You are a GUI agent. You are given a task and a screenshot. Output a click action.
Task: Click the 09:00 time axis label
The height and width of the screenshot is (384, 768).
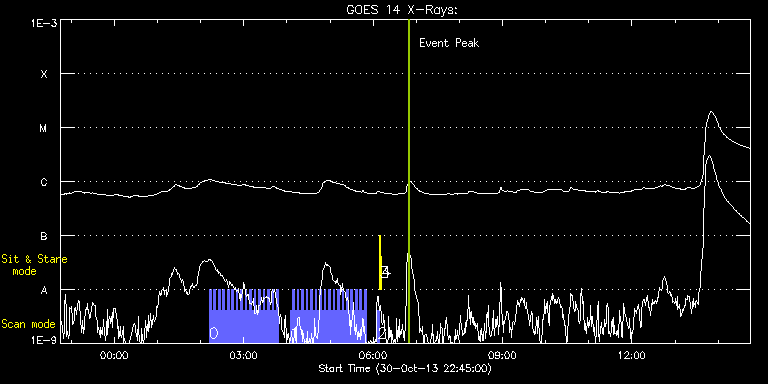pyautogui.click(x=502, y=355)
